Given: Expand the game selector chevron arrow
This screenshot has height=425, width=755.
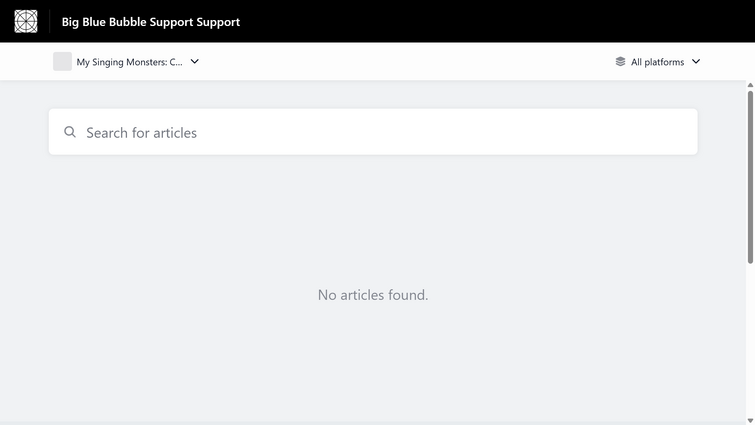Looking at the screenshot, I should 195,62.
